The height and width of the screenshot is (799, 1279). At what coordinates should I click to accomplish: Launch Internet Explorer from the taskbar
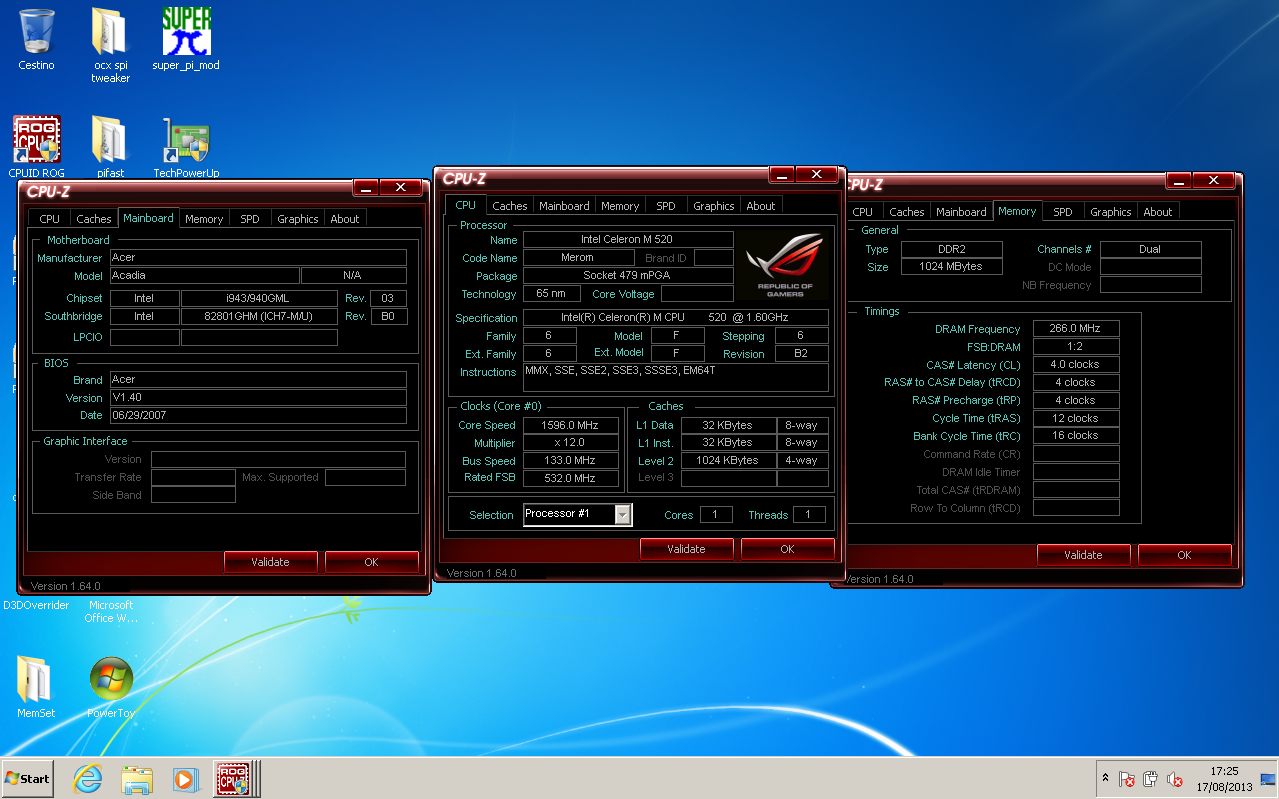click(x=88, y=778)
